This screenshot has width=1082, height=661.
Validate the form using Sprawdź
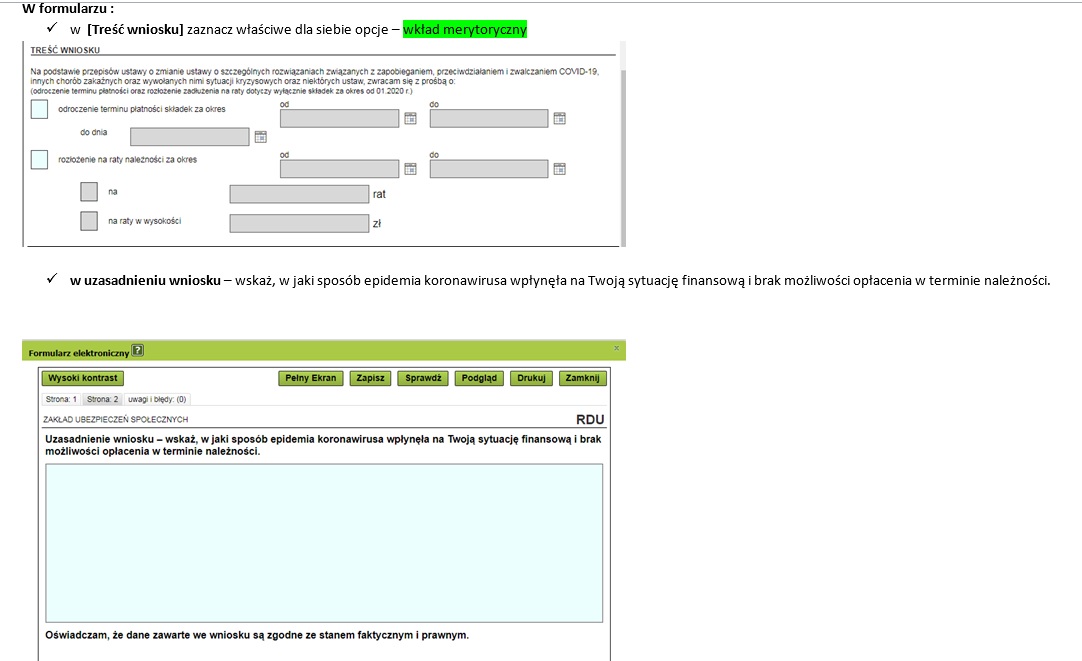[423, 378]
